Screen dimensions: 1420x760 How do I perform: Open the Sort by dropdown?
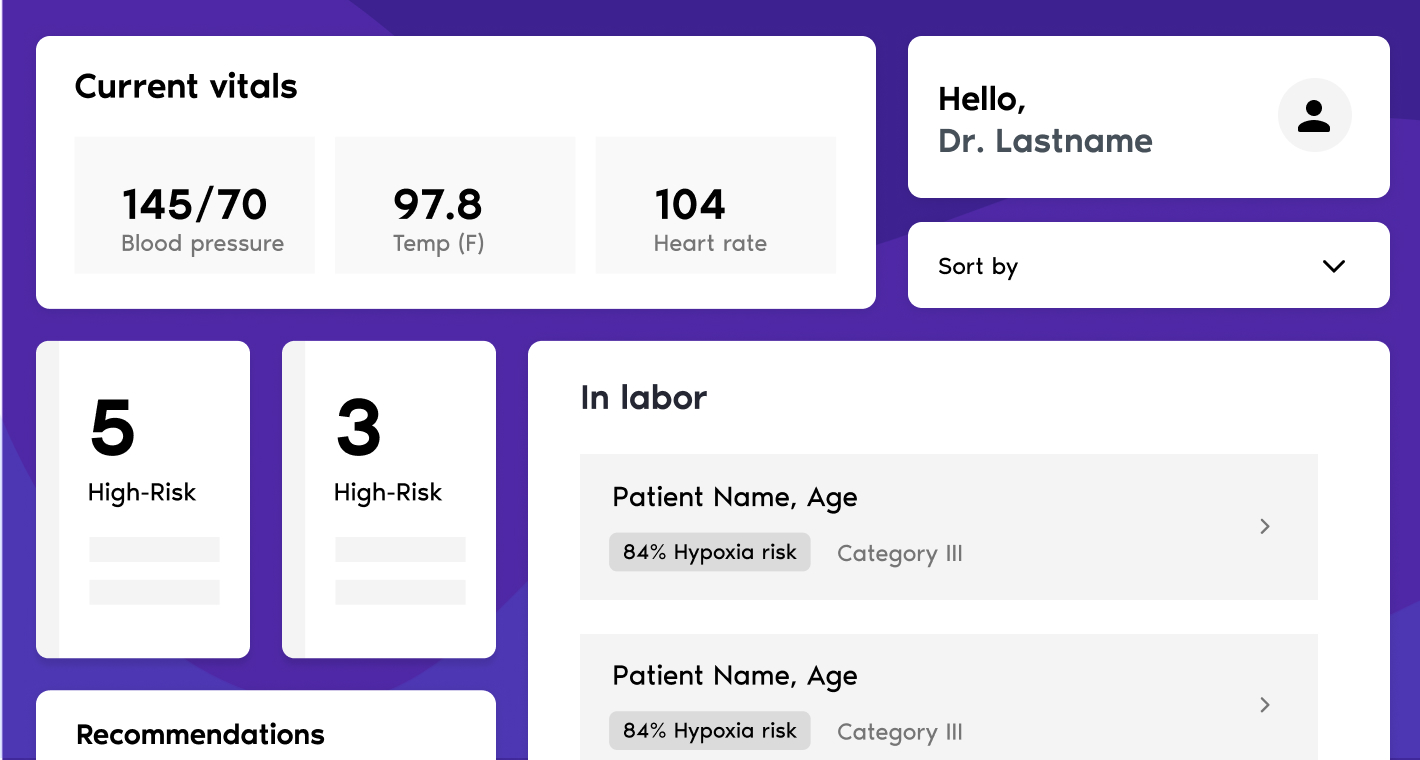point(1147,266)
